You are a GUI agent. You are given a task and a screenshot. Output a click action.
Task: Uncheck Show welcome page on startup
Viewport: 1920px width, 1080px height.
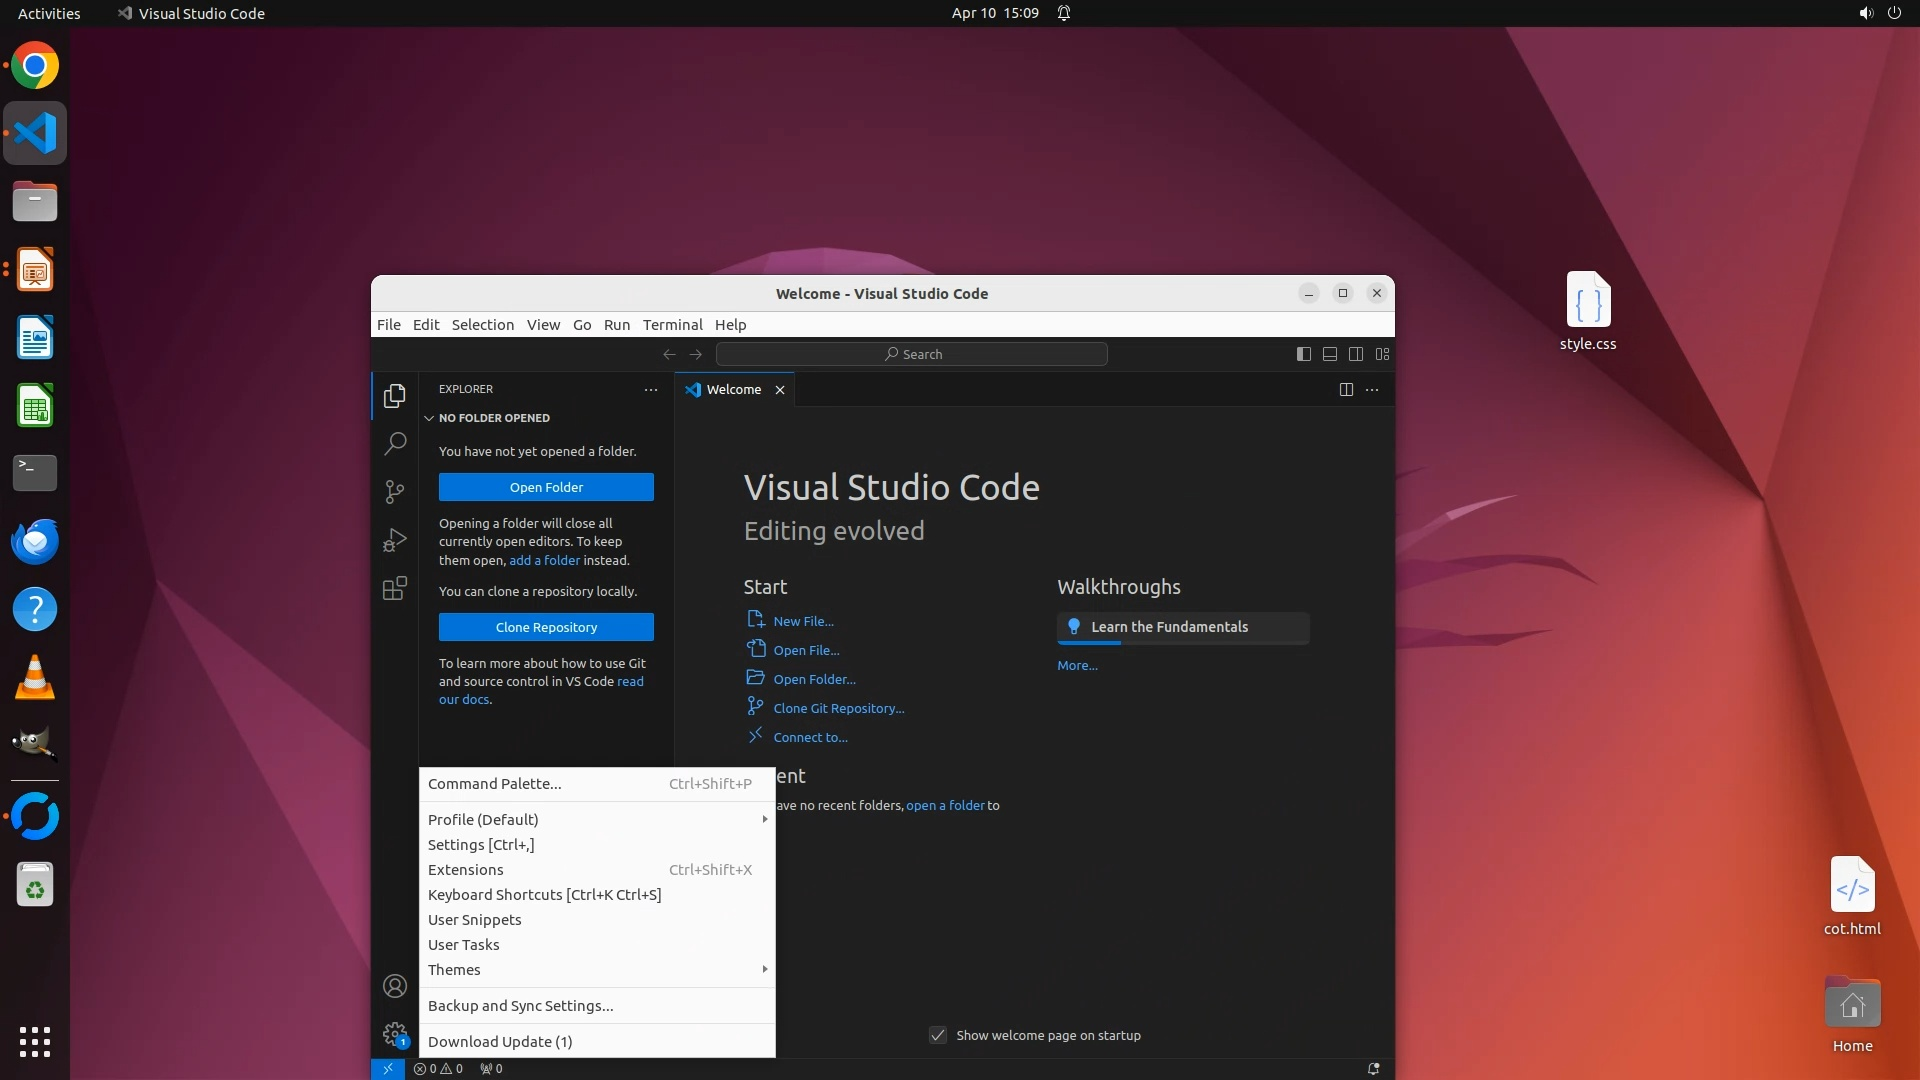click(938, 1035)
